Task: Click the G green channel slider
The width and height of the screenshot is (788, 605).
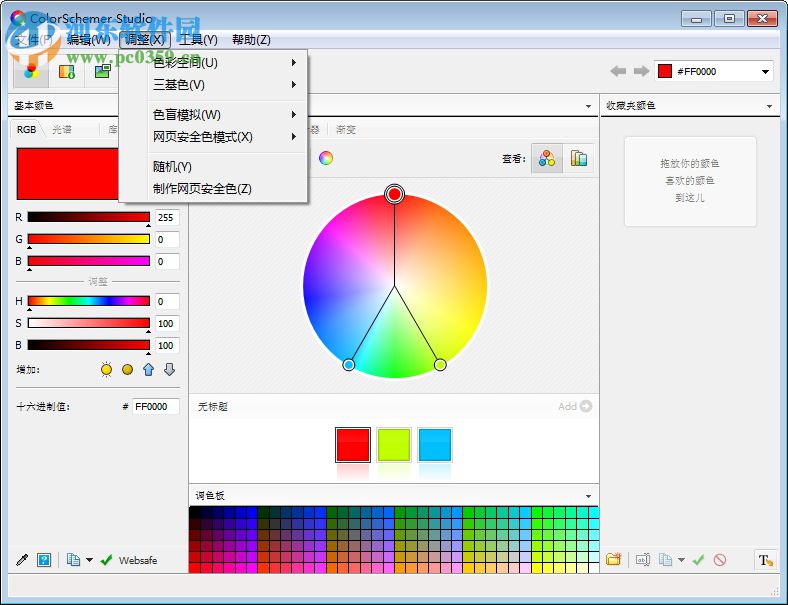Action: pos(88,239)
